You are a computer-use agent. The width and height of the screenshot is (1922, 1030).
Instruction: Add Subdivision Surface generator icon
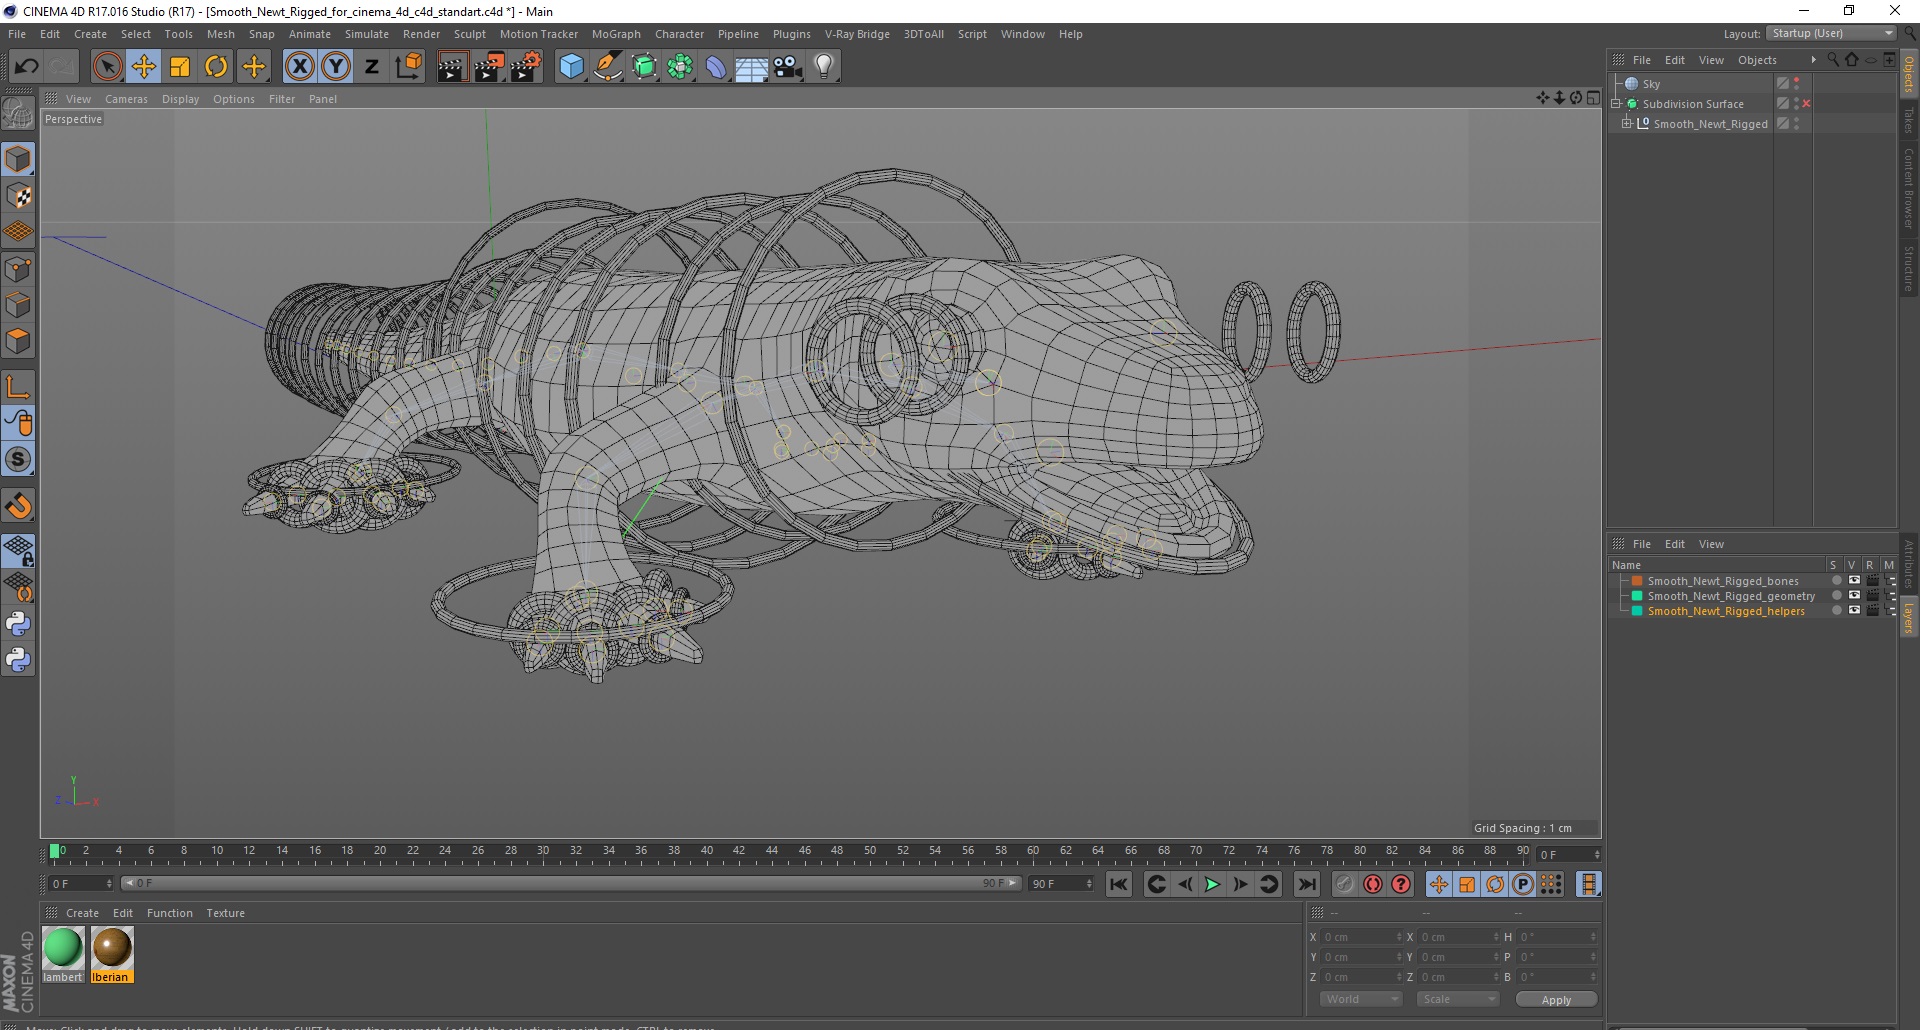pyautogui.click(x=644, y=67)
